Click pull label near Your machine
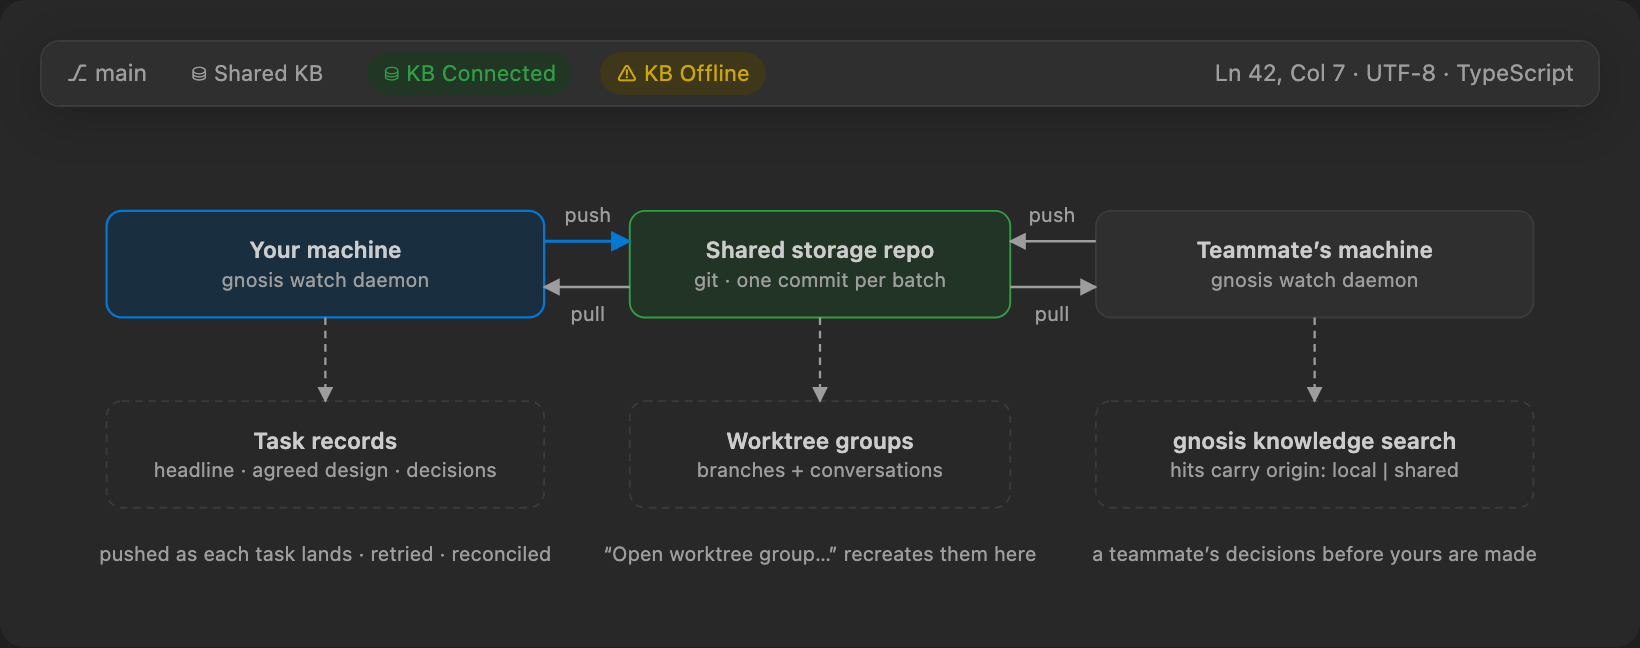 point(587,314)
